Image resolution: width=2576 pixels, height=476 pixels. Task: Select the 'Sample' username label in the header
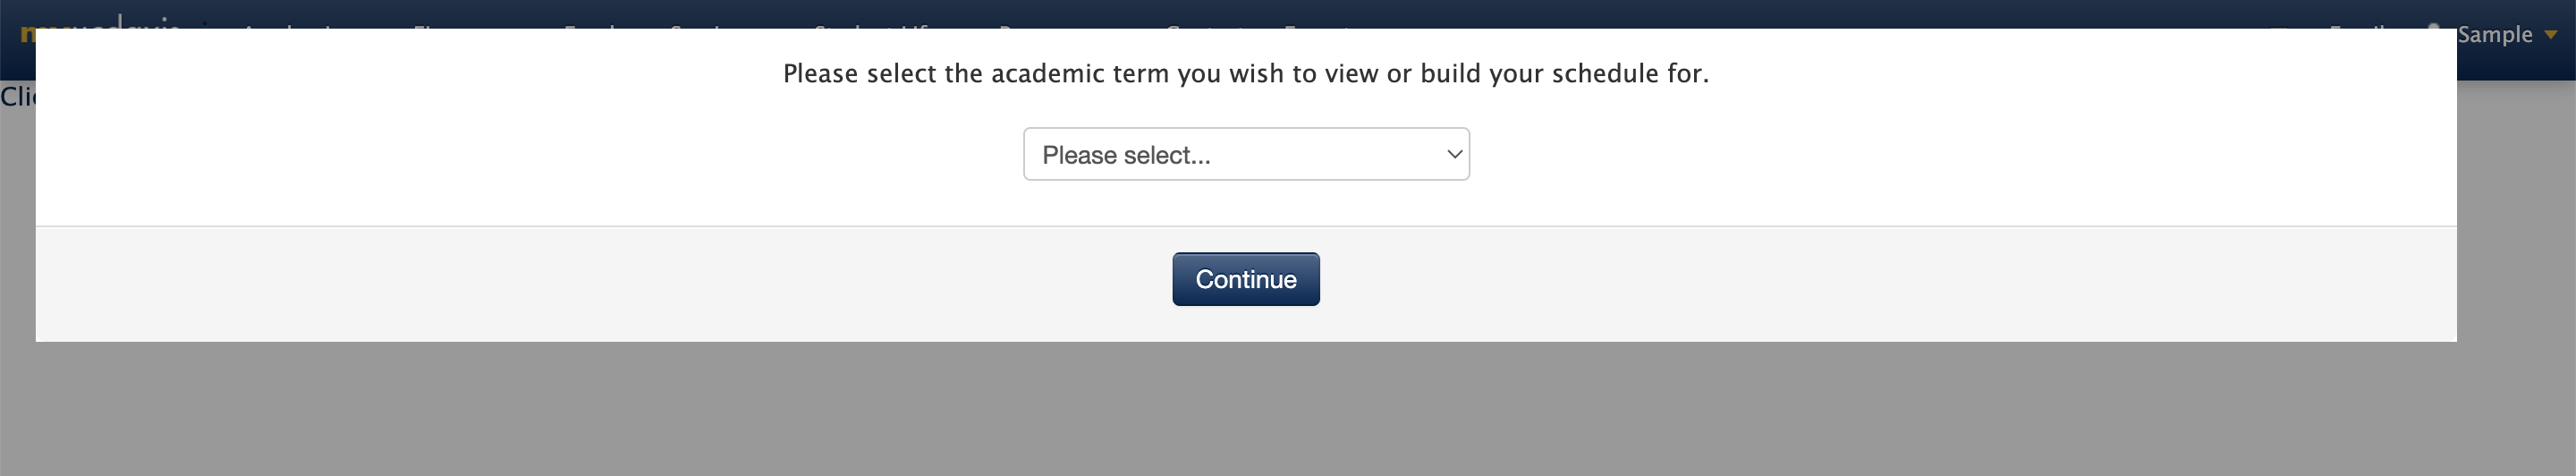(2495, 35)
